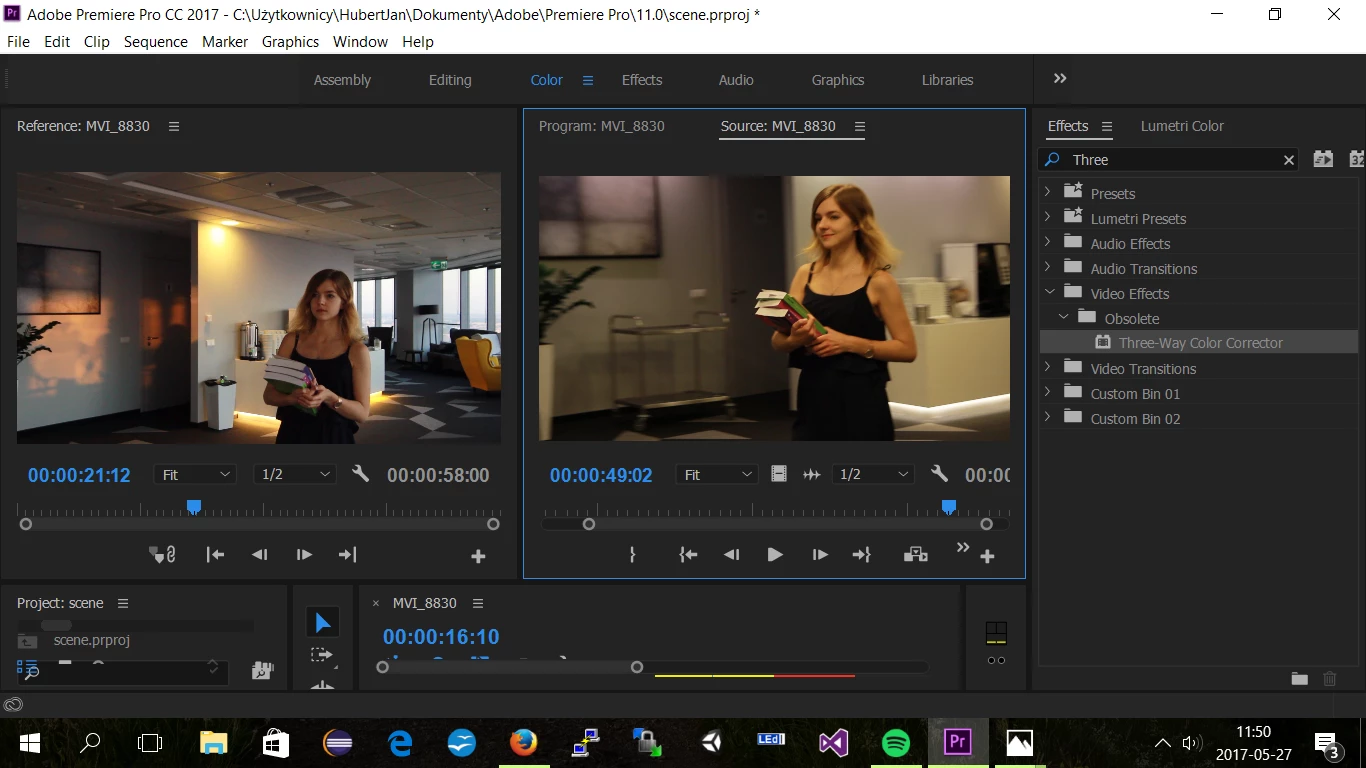Screen dimensions: 1366x768
Task: Open Reference monitor 1/2 resolution dropdown
Action: (295, 474)
